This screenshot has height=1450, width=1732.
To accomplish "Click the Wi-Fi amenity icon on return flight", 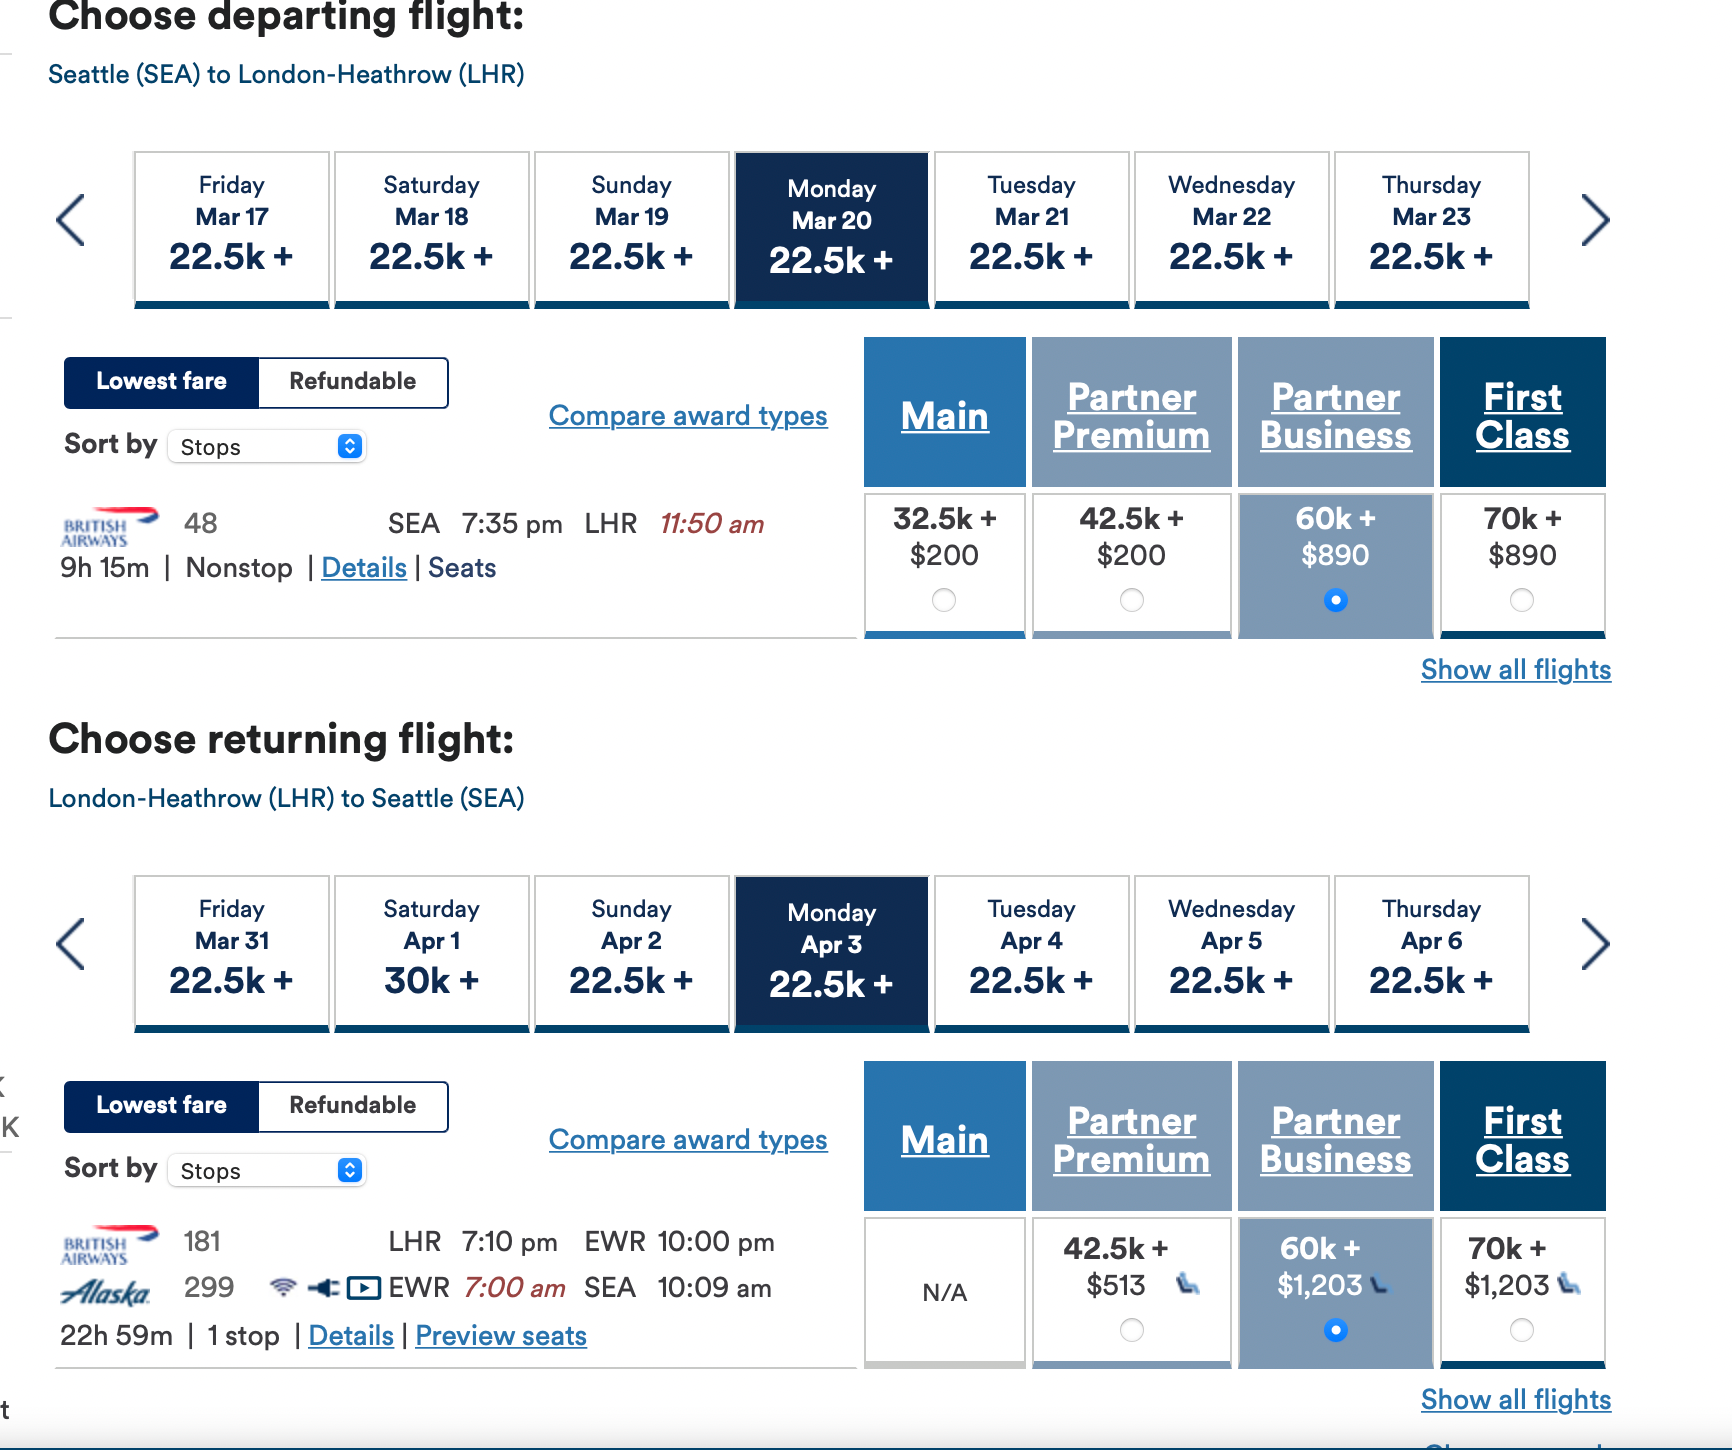I will pos(285,1287).
